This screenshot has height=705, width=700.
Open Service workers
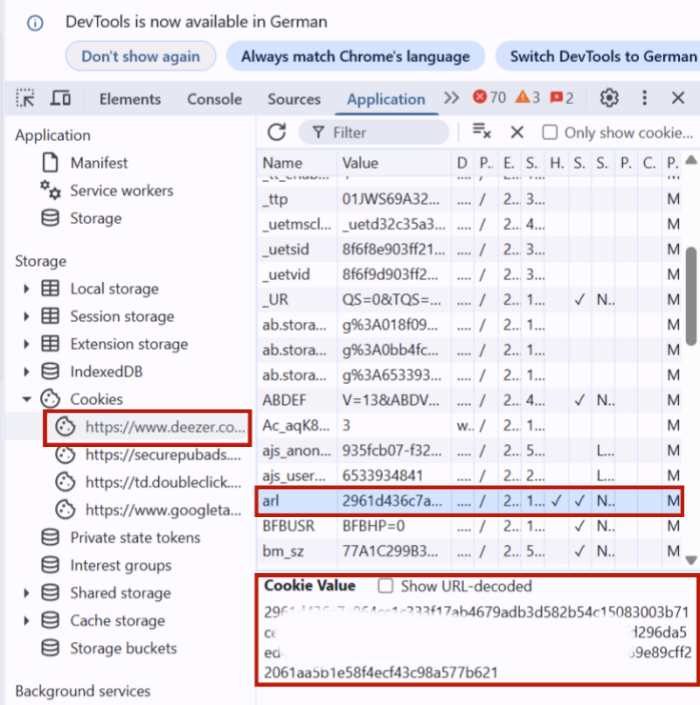click(121, 191)
